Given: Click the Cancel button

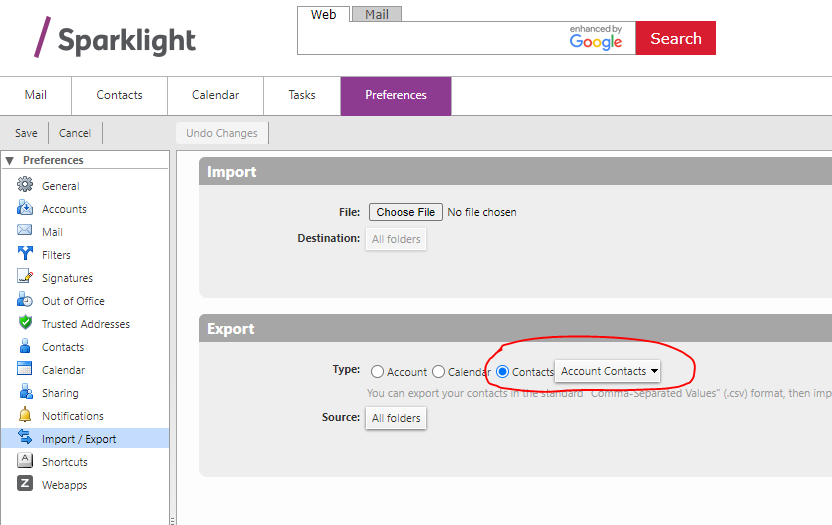Looking at the screenshot, I should tap(75, 133).
